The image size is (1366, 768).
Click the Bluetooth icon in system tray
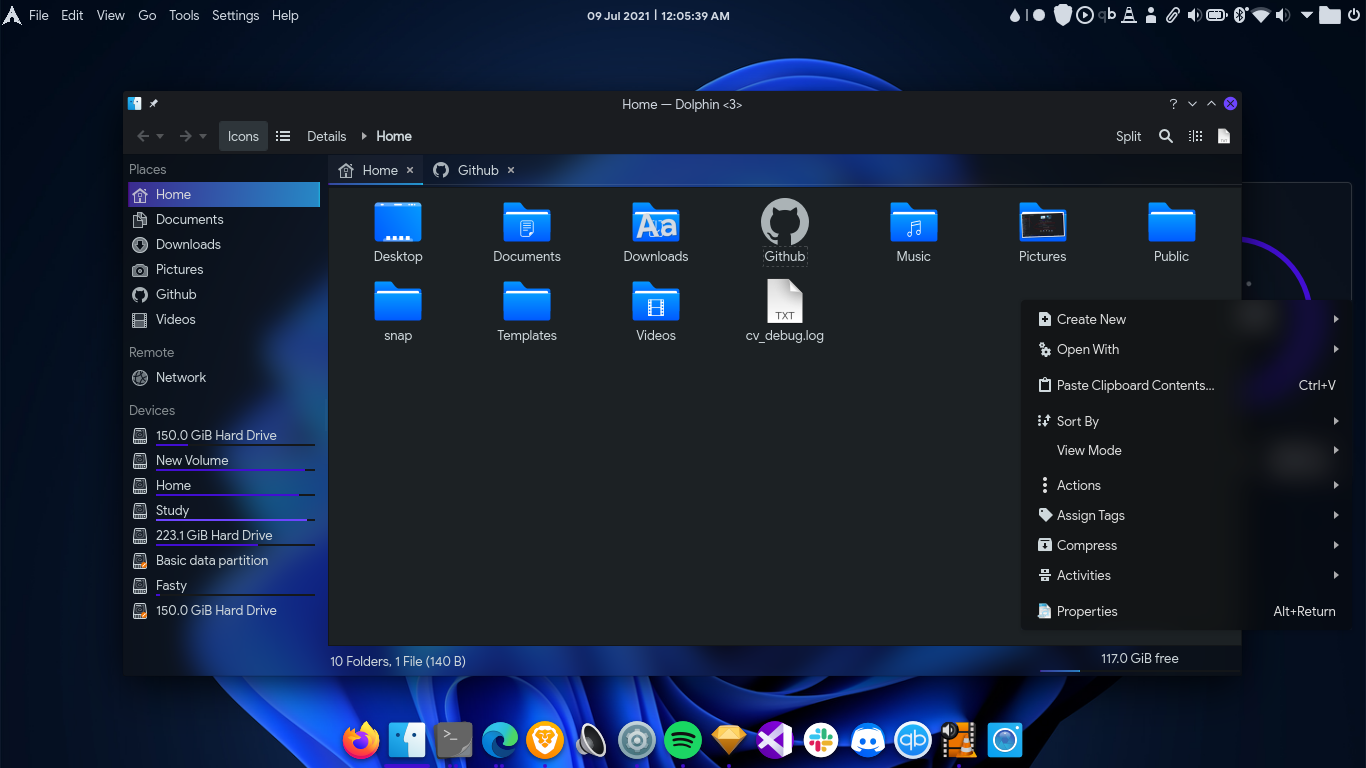click(x=1239, y=15)
